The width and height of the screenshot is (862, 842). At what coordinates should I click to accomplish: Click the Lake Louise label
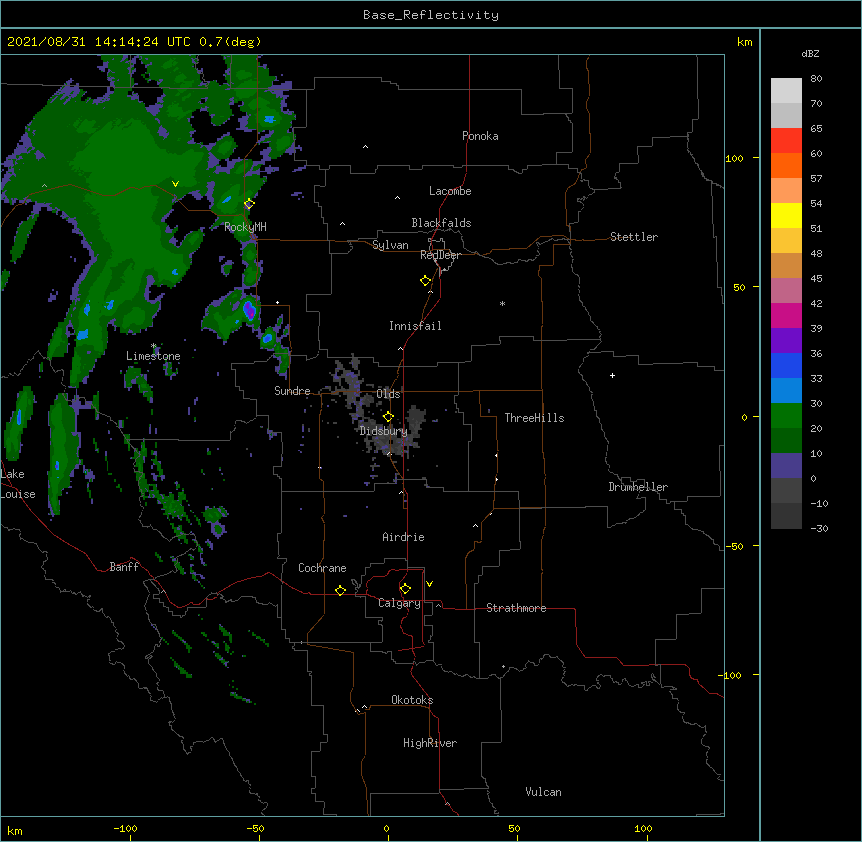point(18,484)
